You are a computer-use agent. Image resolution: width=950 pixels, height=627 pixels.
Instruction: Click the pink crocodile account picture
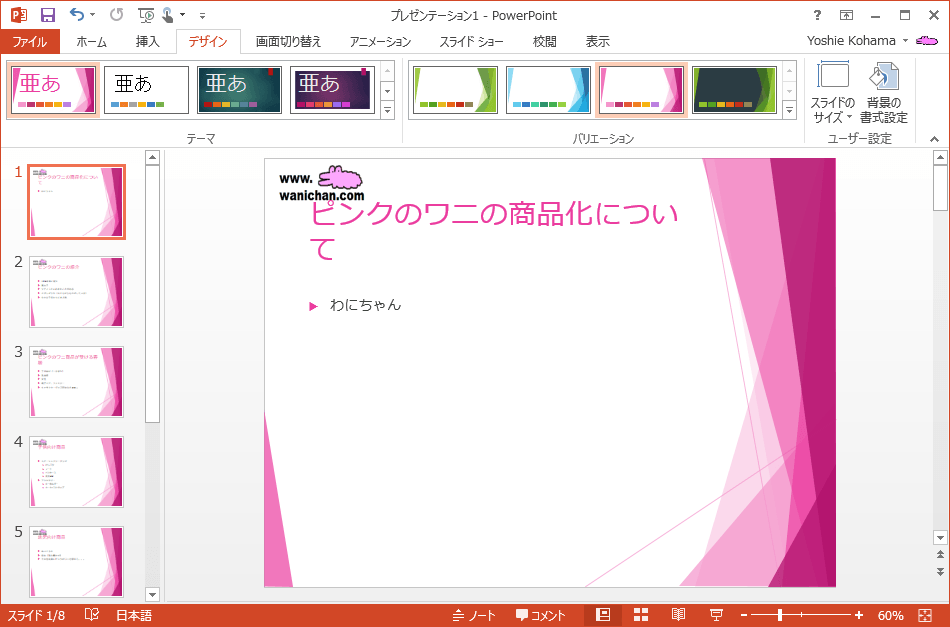point(926,41)
